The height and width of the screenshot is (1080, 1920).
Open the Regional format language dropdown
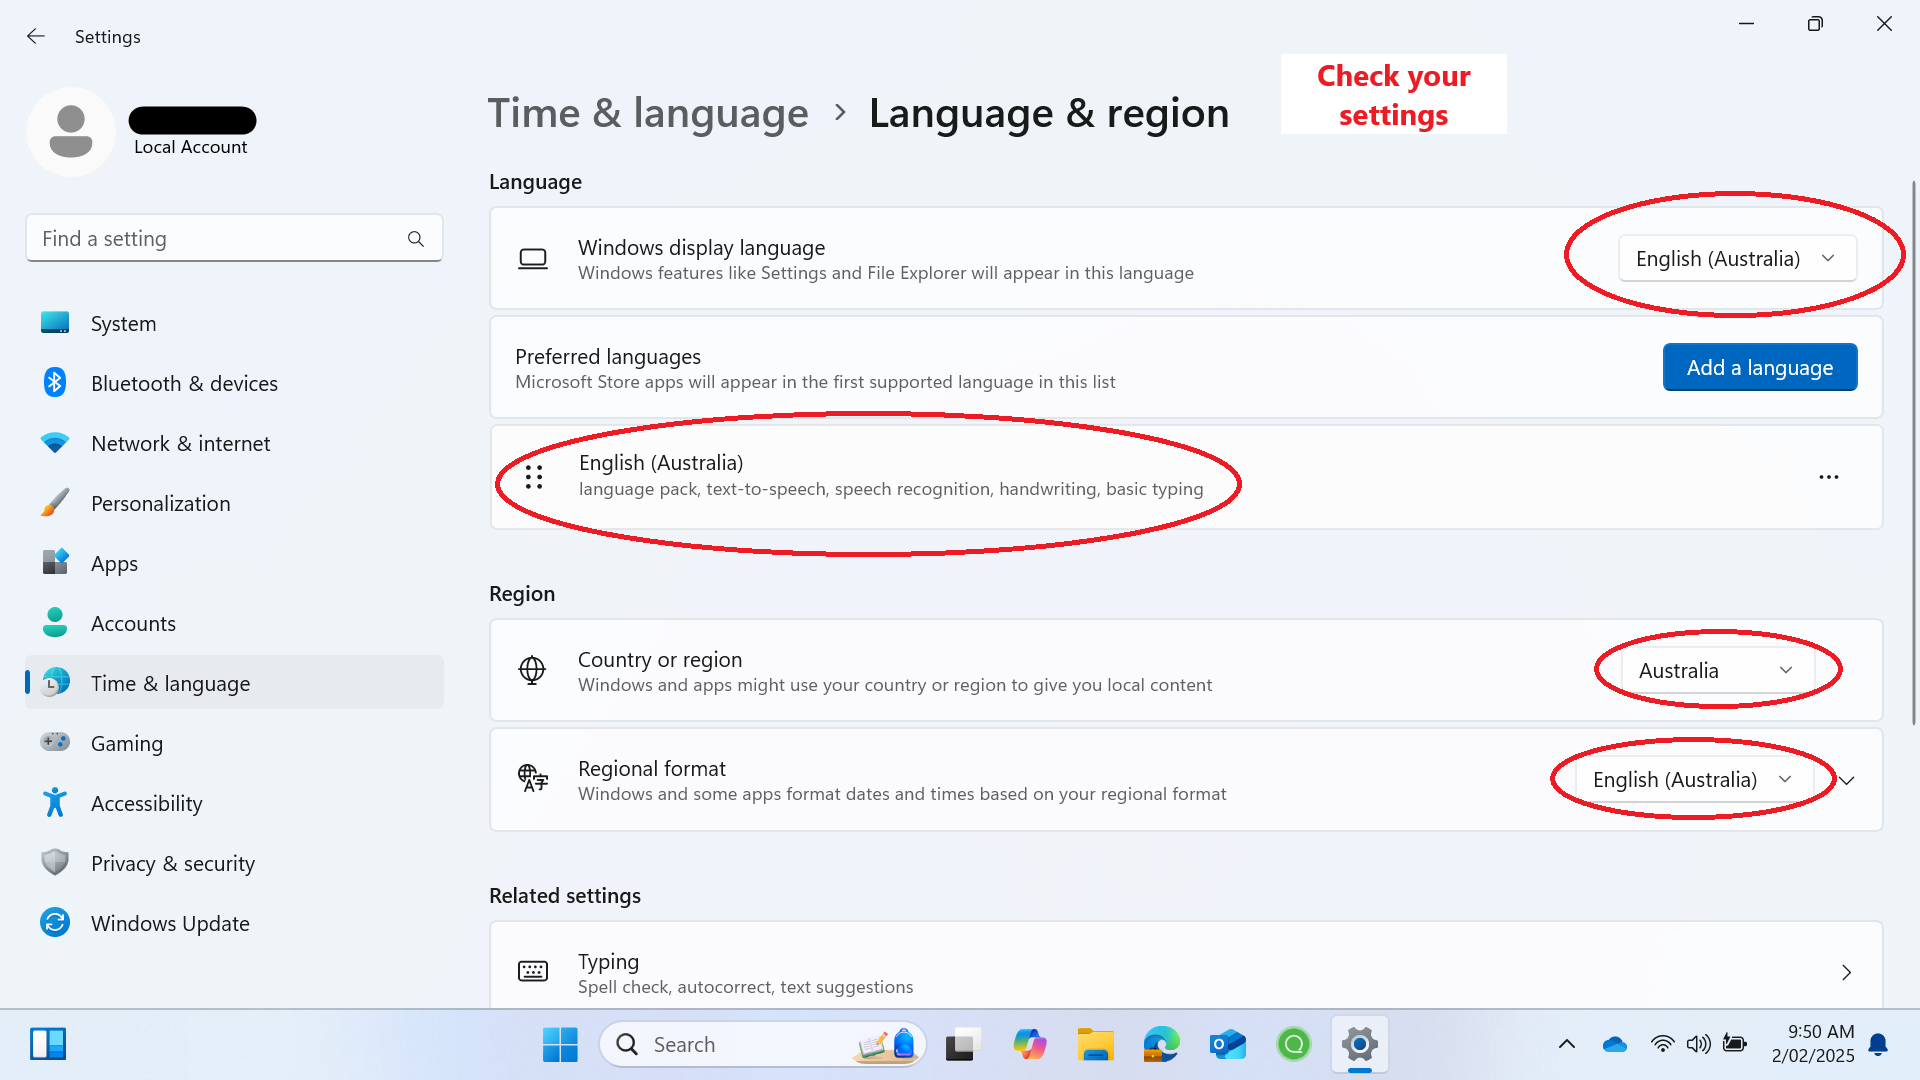pos(1692,780)
